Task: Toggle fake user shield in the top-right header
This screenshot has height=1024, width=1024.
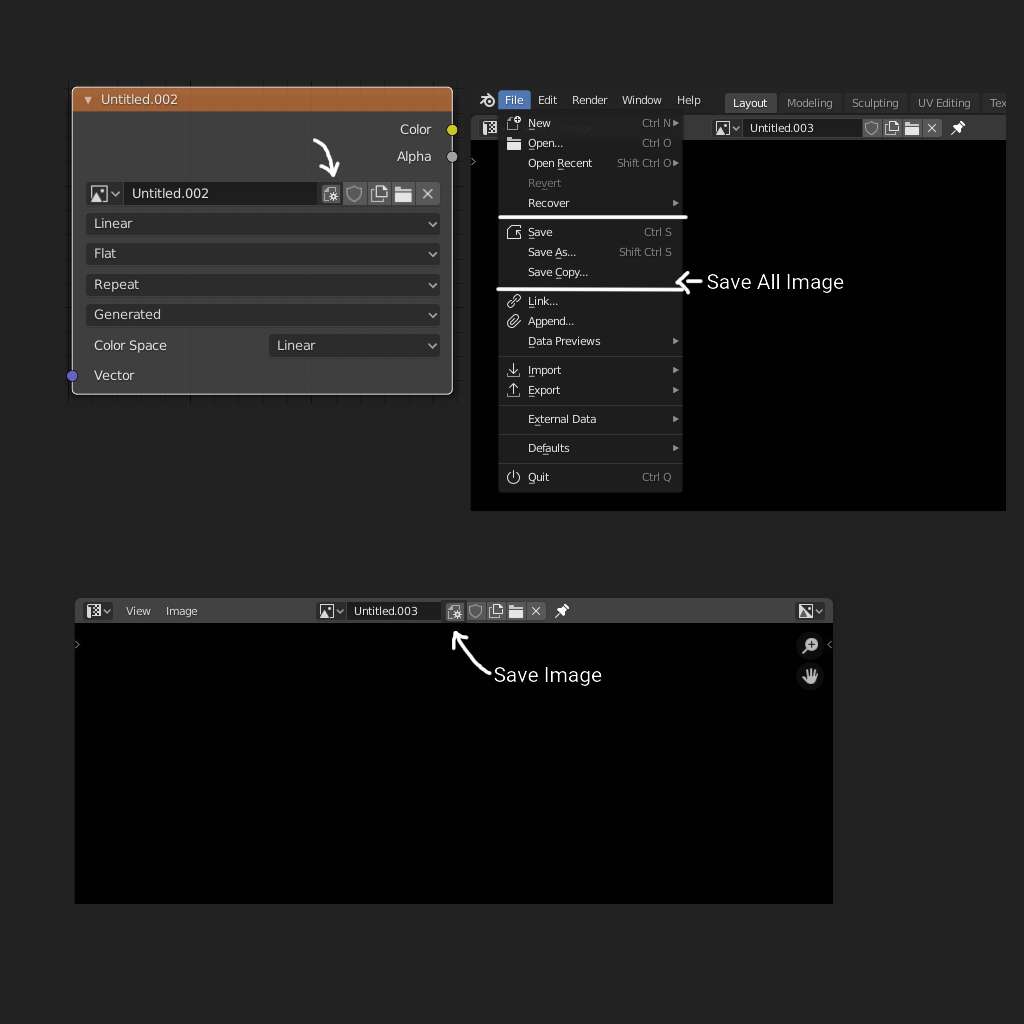Action: (x=872, y=128)
